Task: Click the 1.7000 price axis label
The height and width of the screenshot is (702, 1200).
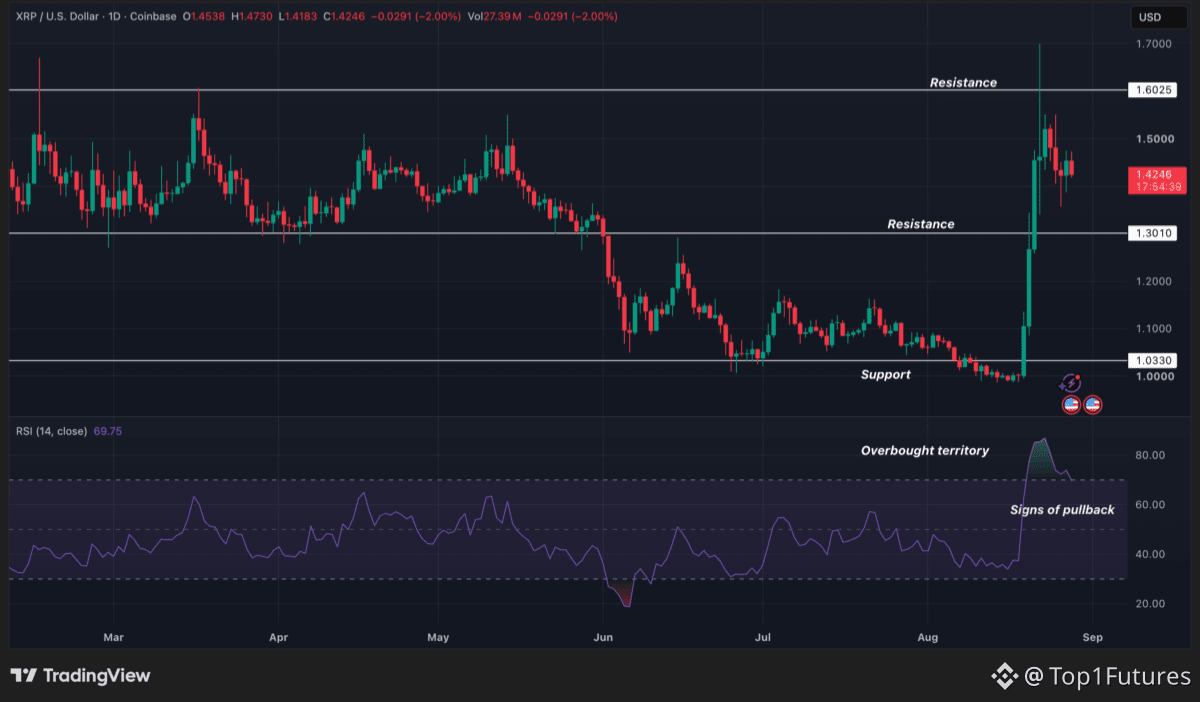Action: coord(1154,44)
